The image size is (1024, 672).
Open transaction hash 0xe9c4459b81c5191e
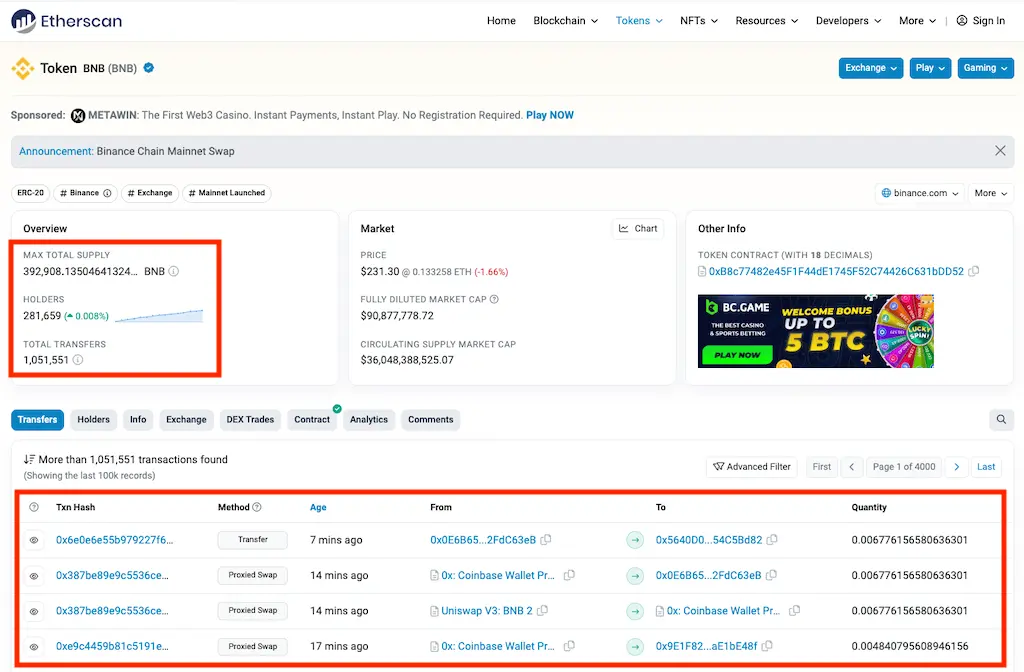112,646
